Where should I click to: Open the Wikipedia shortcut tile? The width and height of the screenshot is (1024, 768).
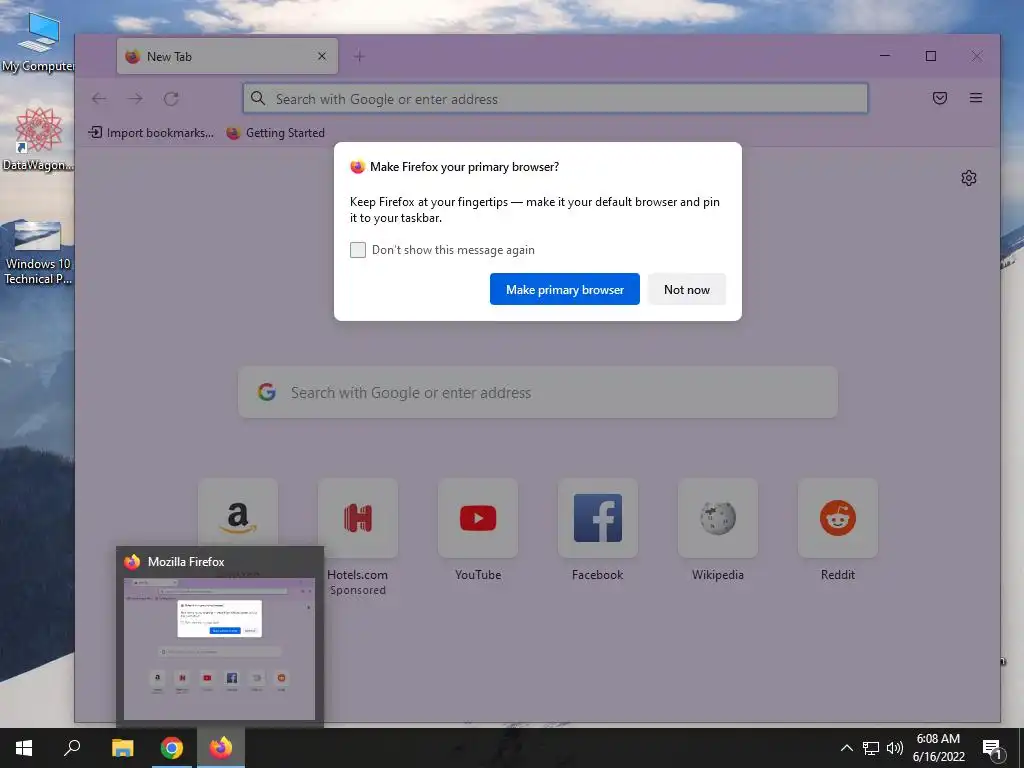point(718,518)
